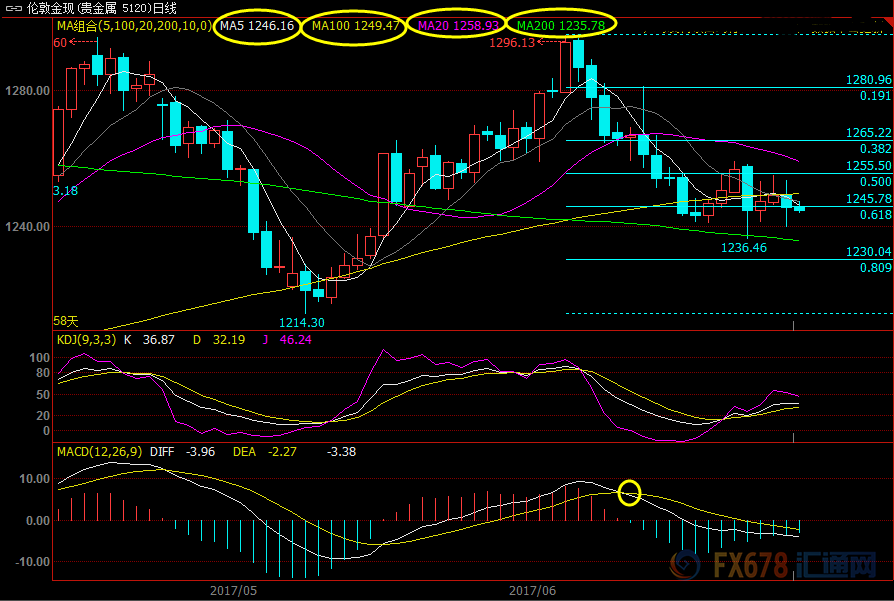894x601 pixels.
Task: Open the MA组合 indicator parameter label
Action: point(134,25)
